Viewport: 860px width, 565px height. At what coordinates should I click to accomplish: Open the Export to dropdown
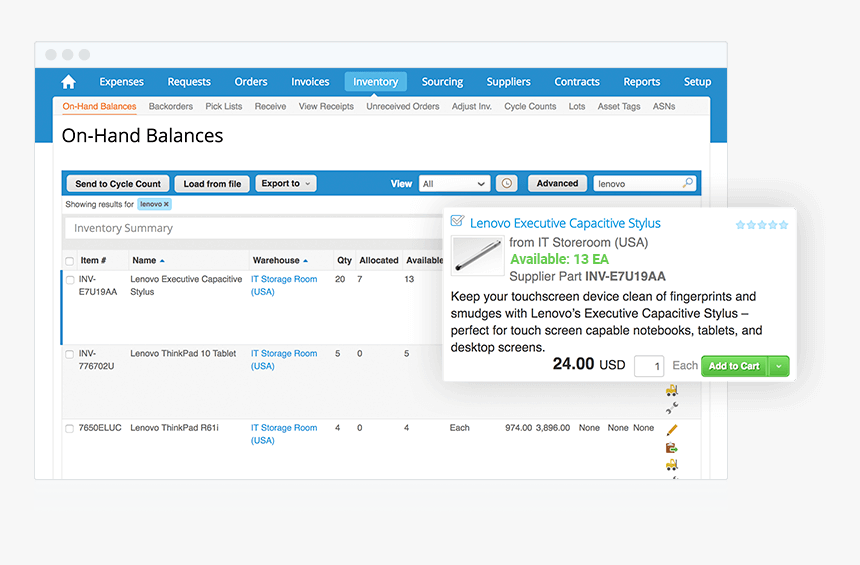286,183
